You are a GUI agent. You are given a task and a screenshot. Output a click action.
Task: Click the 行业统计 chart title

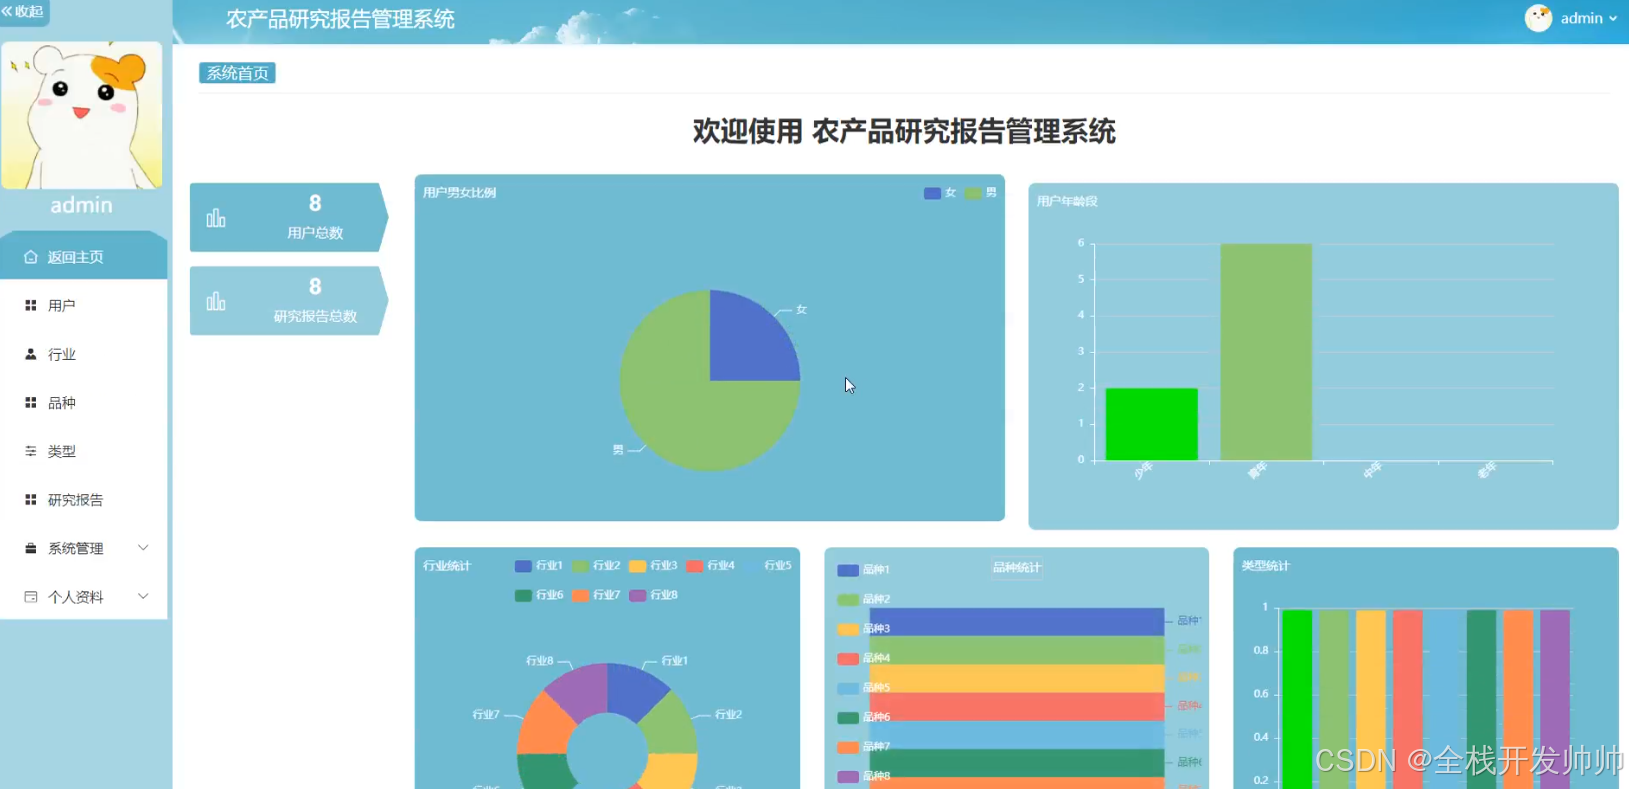pos(447,566)
